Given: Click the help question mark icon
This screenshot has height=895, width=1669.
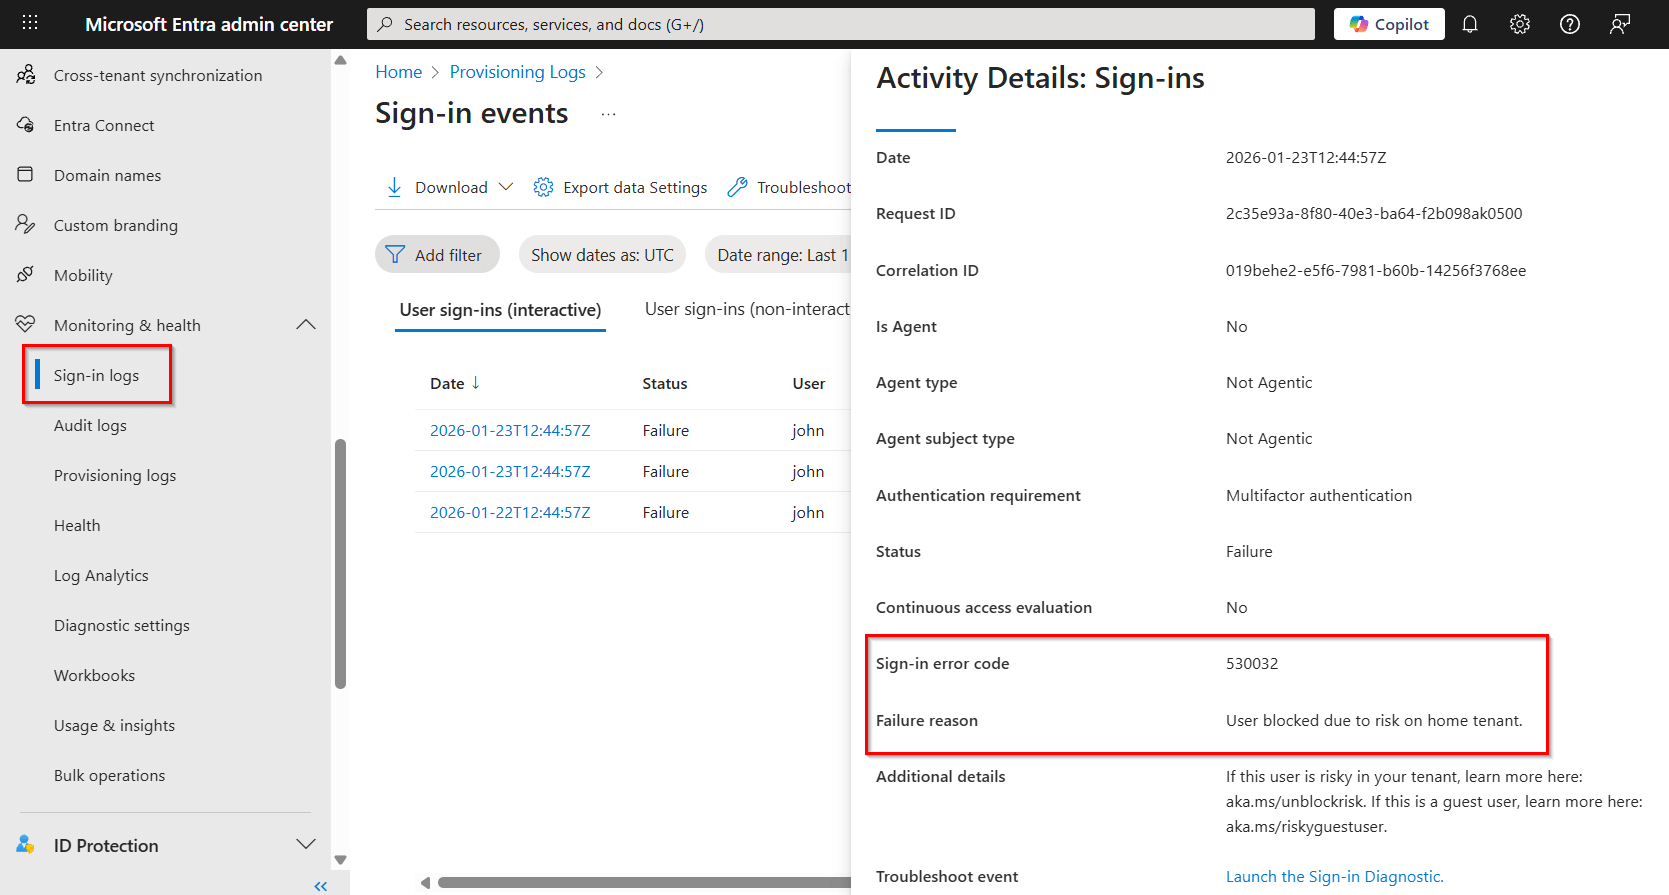Looking at the screenshot, I should (x=1569, y=24).
